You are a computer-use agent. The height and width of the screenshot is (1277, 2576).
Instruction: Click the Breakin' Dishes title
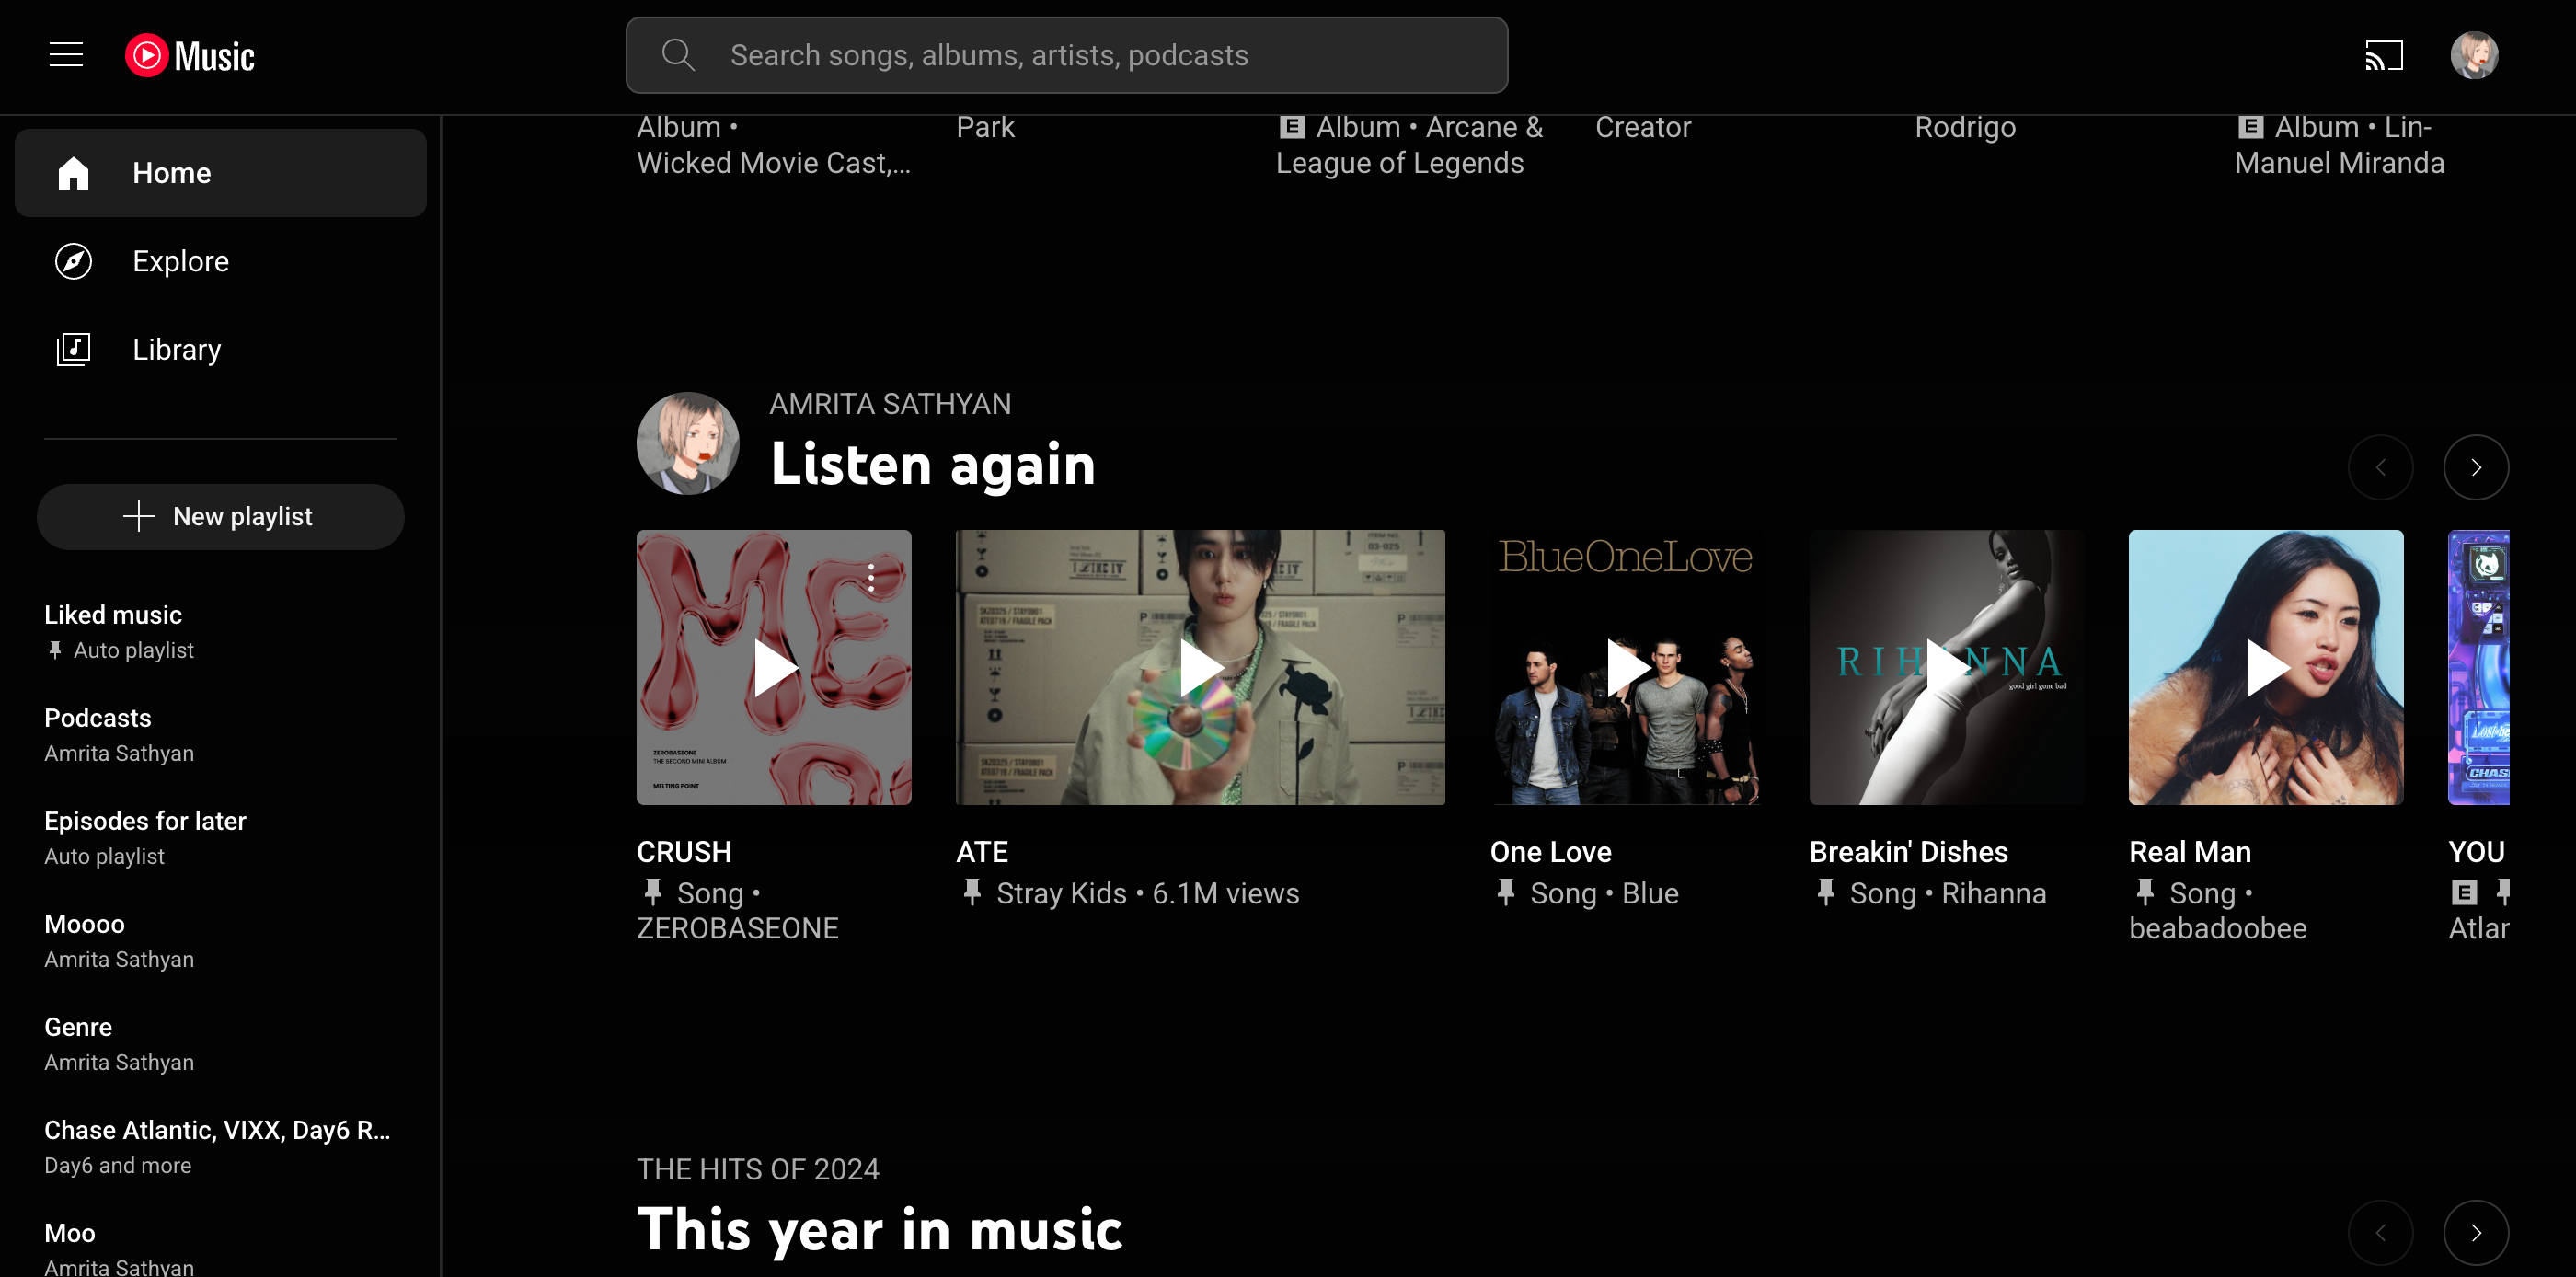[x=1908, y=852]
